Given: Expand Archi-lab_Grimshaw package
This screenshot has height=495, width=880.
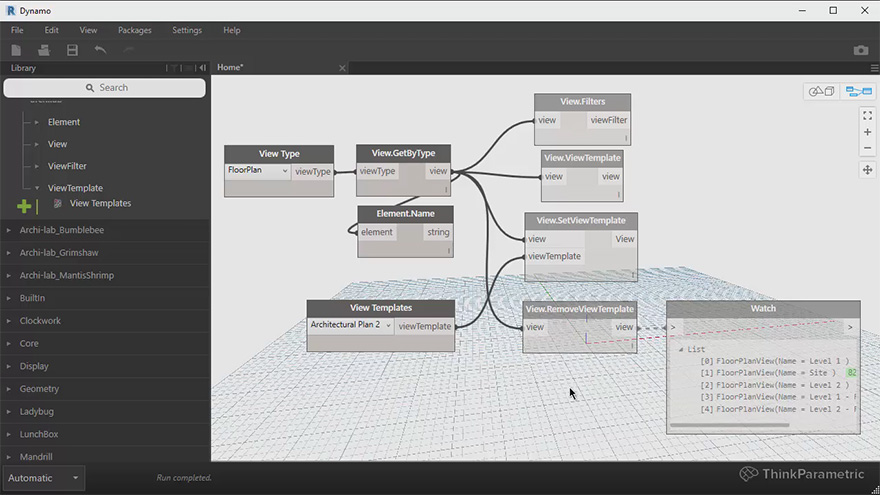Looking at the screenshot, I should [x=8, y=253].
